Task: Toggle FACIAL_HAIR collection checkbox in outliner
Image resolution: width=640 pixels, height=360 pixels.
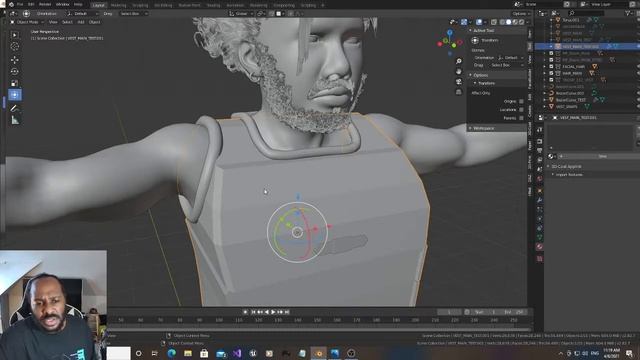Action: pos(551,67)
